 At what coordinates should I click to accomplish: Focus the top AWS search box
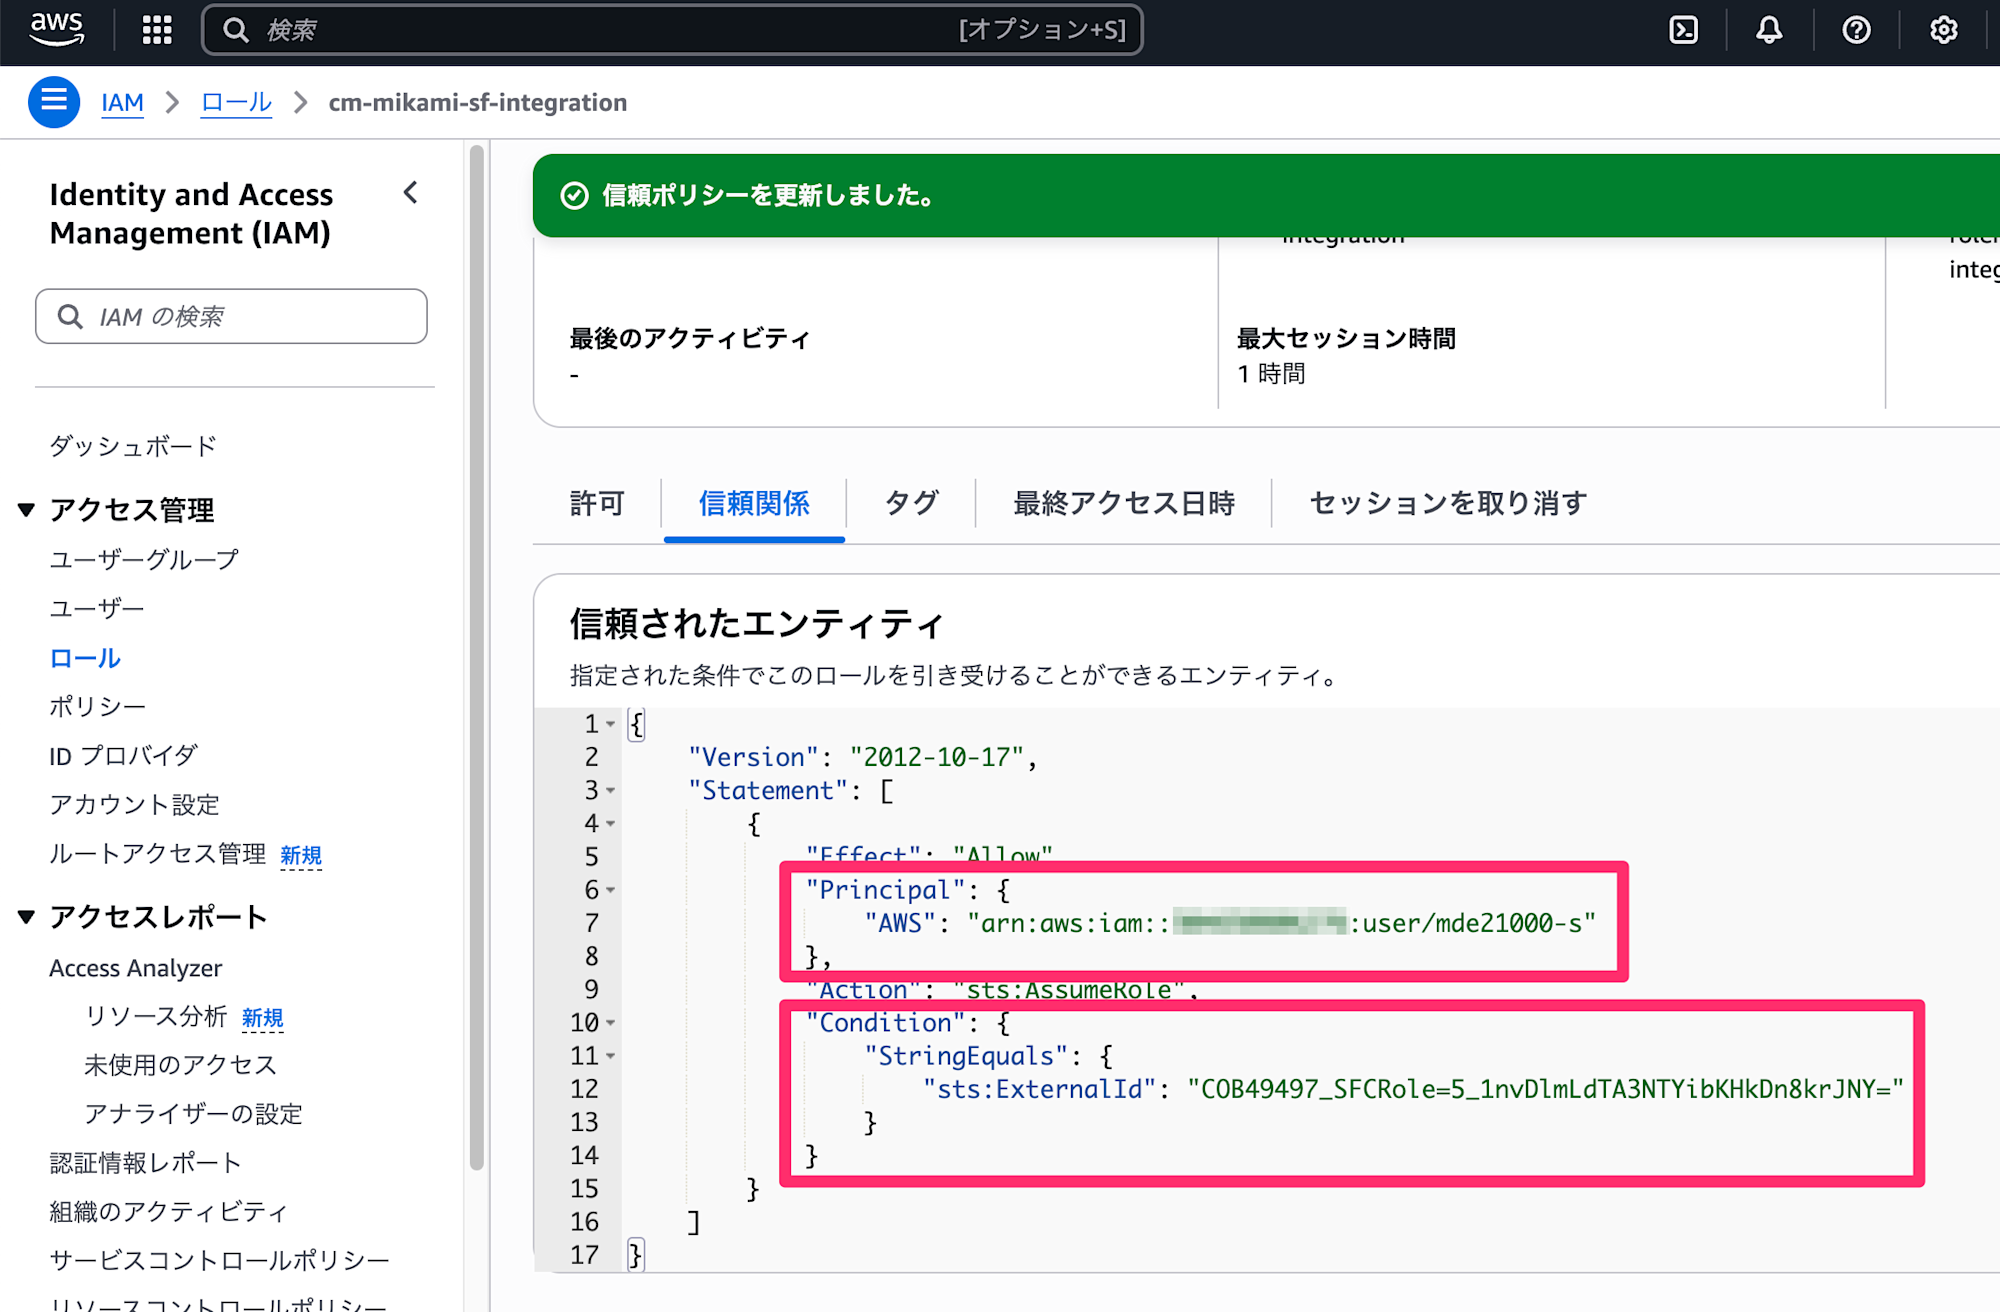(x=672, y=30)
